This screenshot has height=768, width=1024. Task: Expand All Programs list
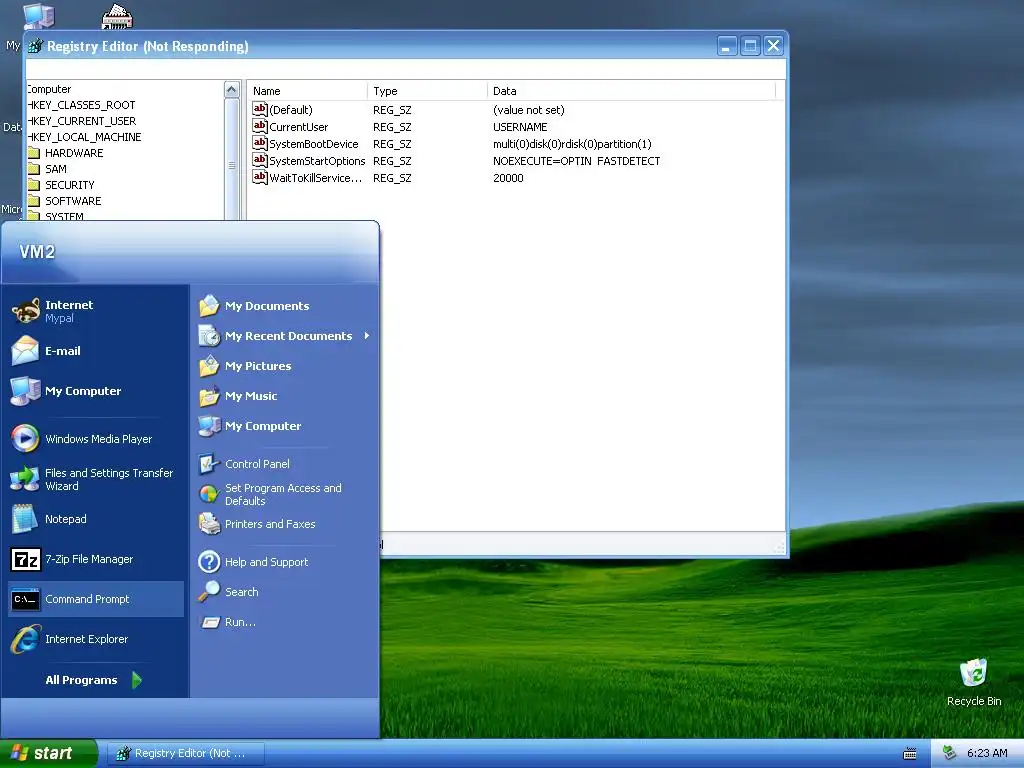click(x=95, y=680)
